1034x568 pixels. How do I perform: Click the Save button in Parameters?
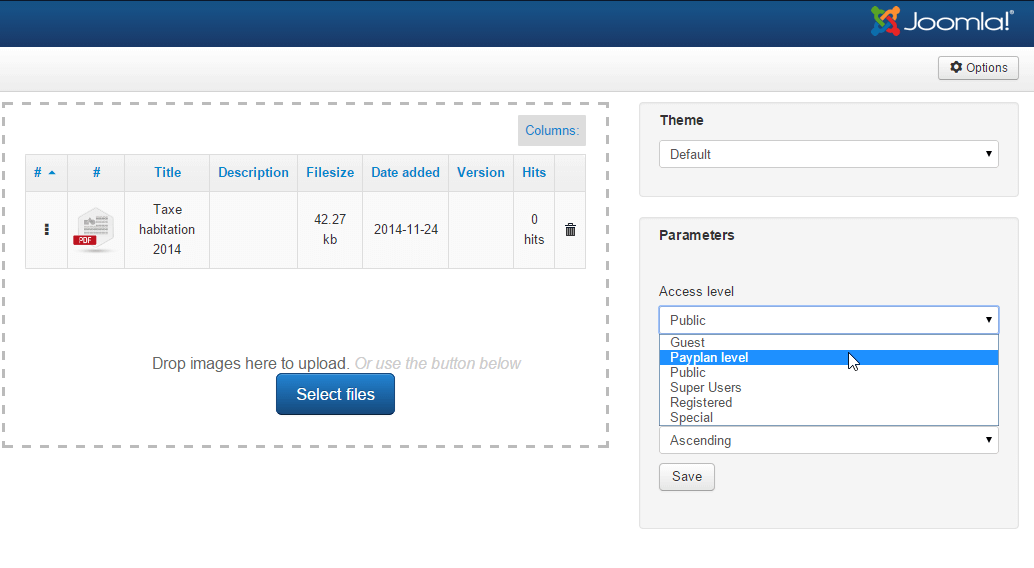(x=686, y=477)
